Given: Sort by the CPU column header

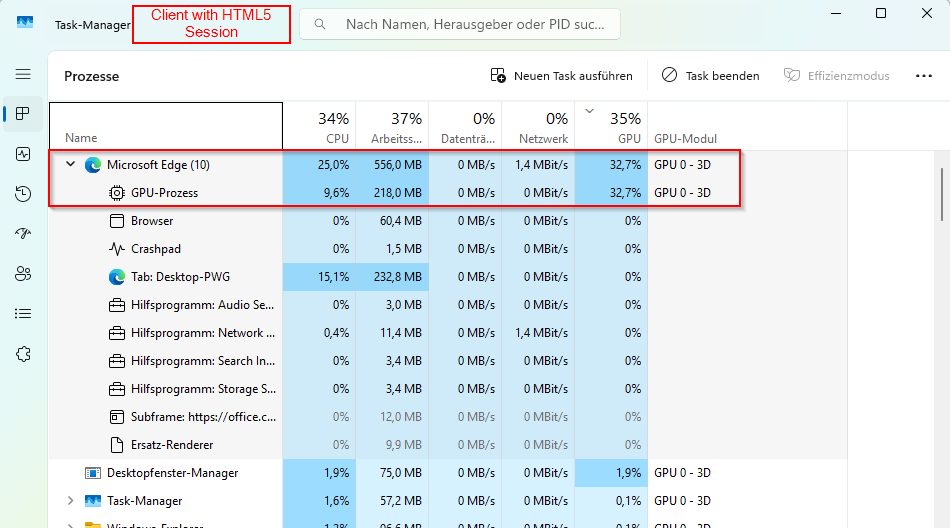Looking at the screenshot, I should (x=319, y=125).
